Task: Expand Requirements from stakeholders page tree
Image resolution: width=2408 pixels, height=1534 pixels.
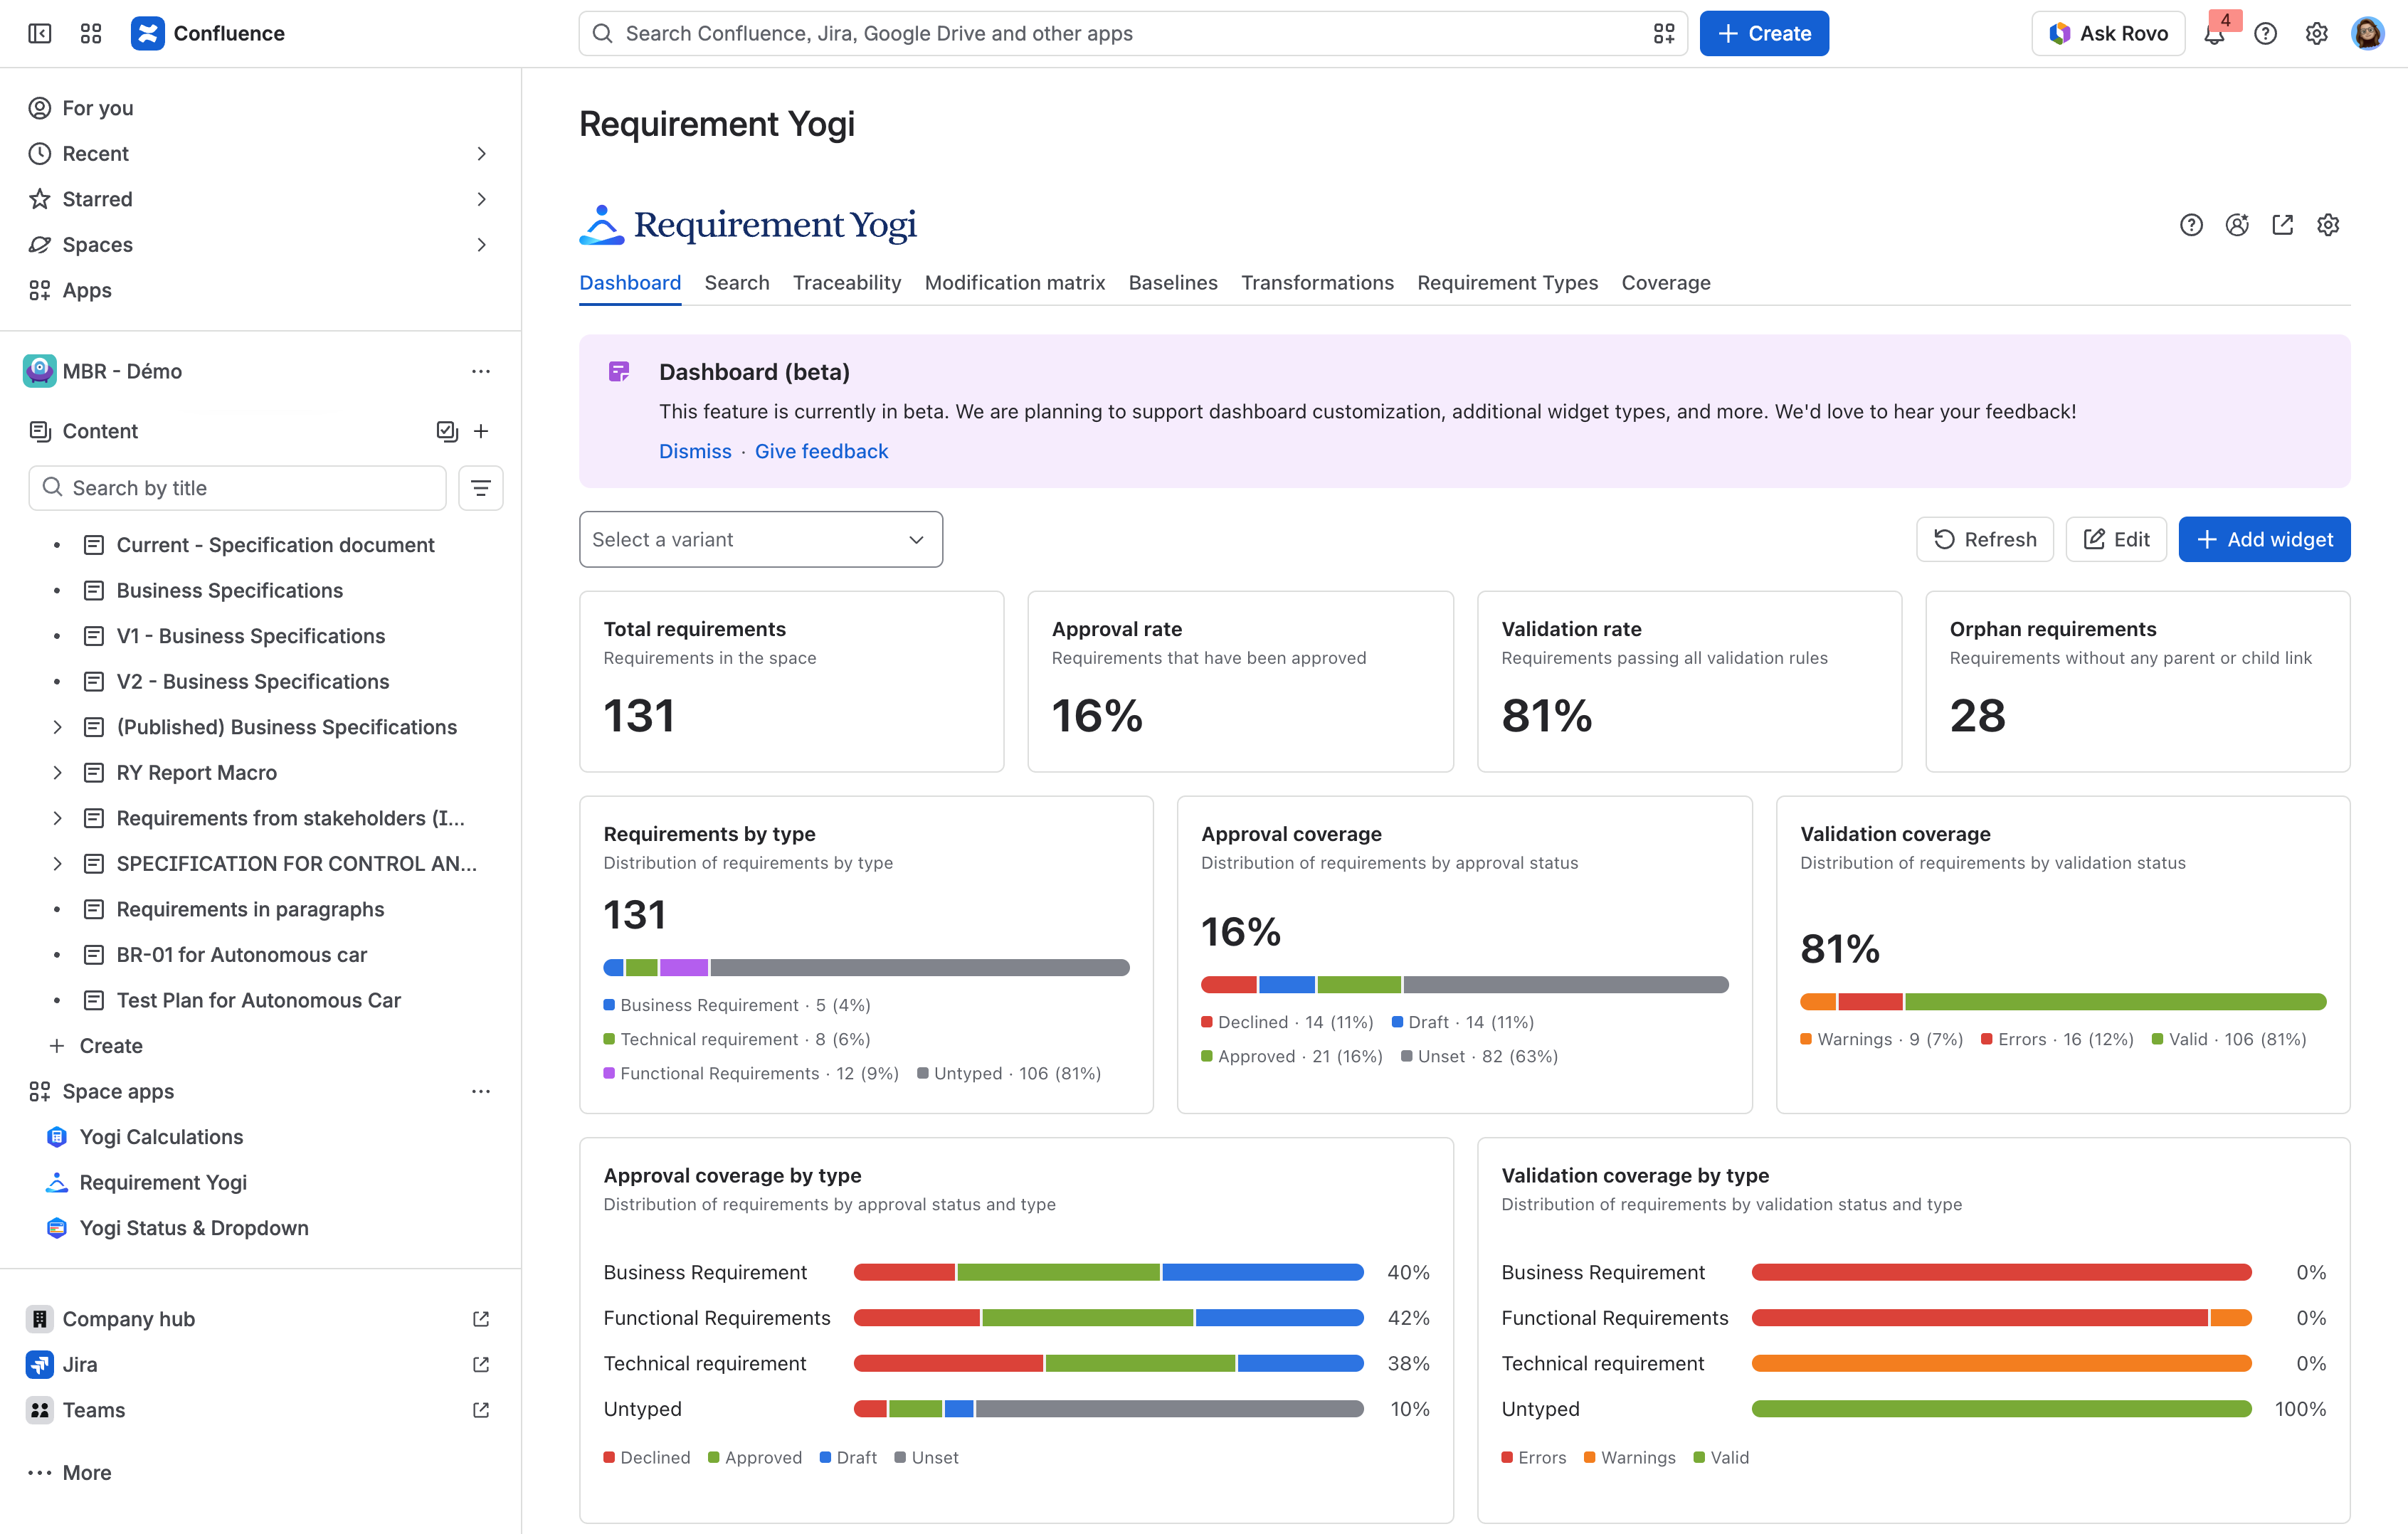Action: point(57,818)
